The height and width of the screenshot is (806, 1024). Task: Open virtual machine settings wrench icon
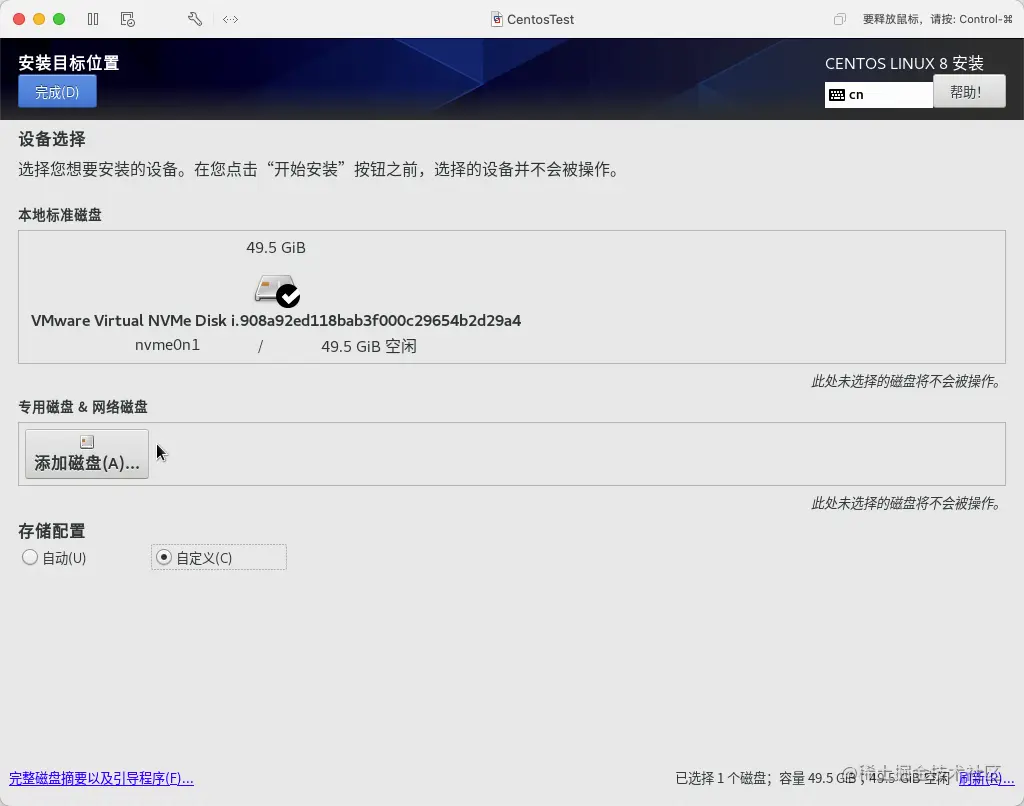tap(195, 19)
